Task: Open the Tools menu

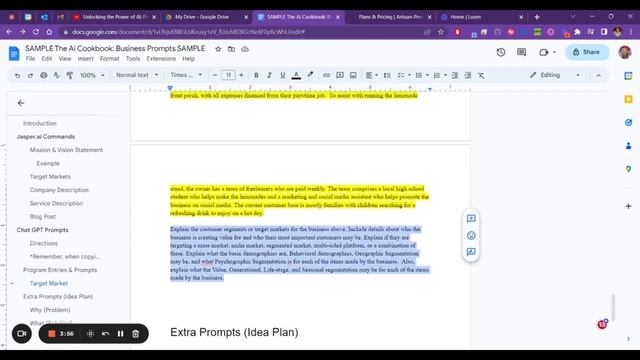Action: click(133, 59)
